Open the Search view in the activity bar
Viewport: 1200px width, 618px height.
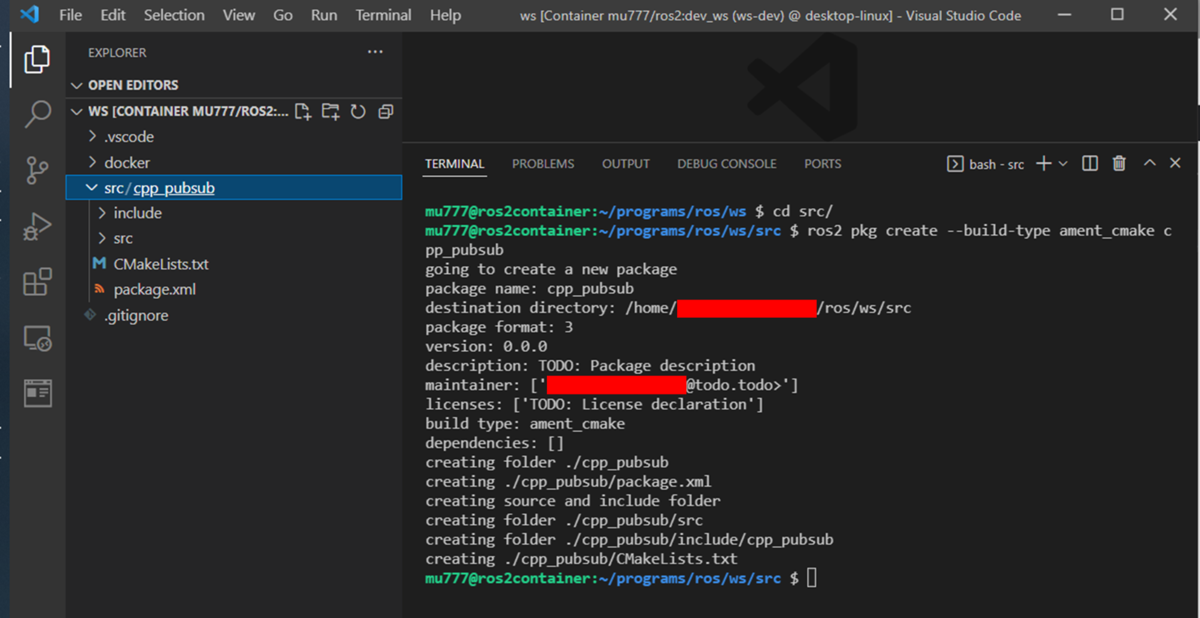coord(37,113)
